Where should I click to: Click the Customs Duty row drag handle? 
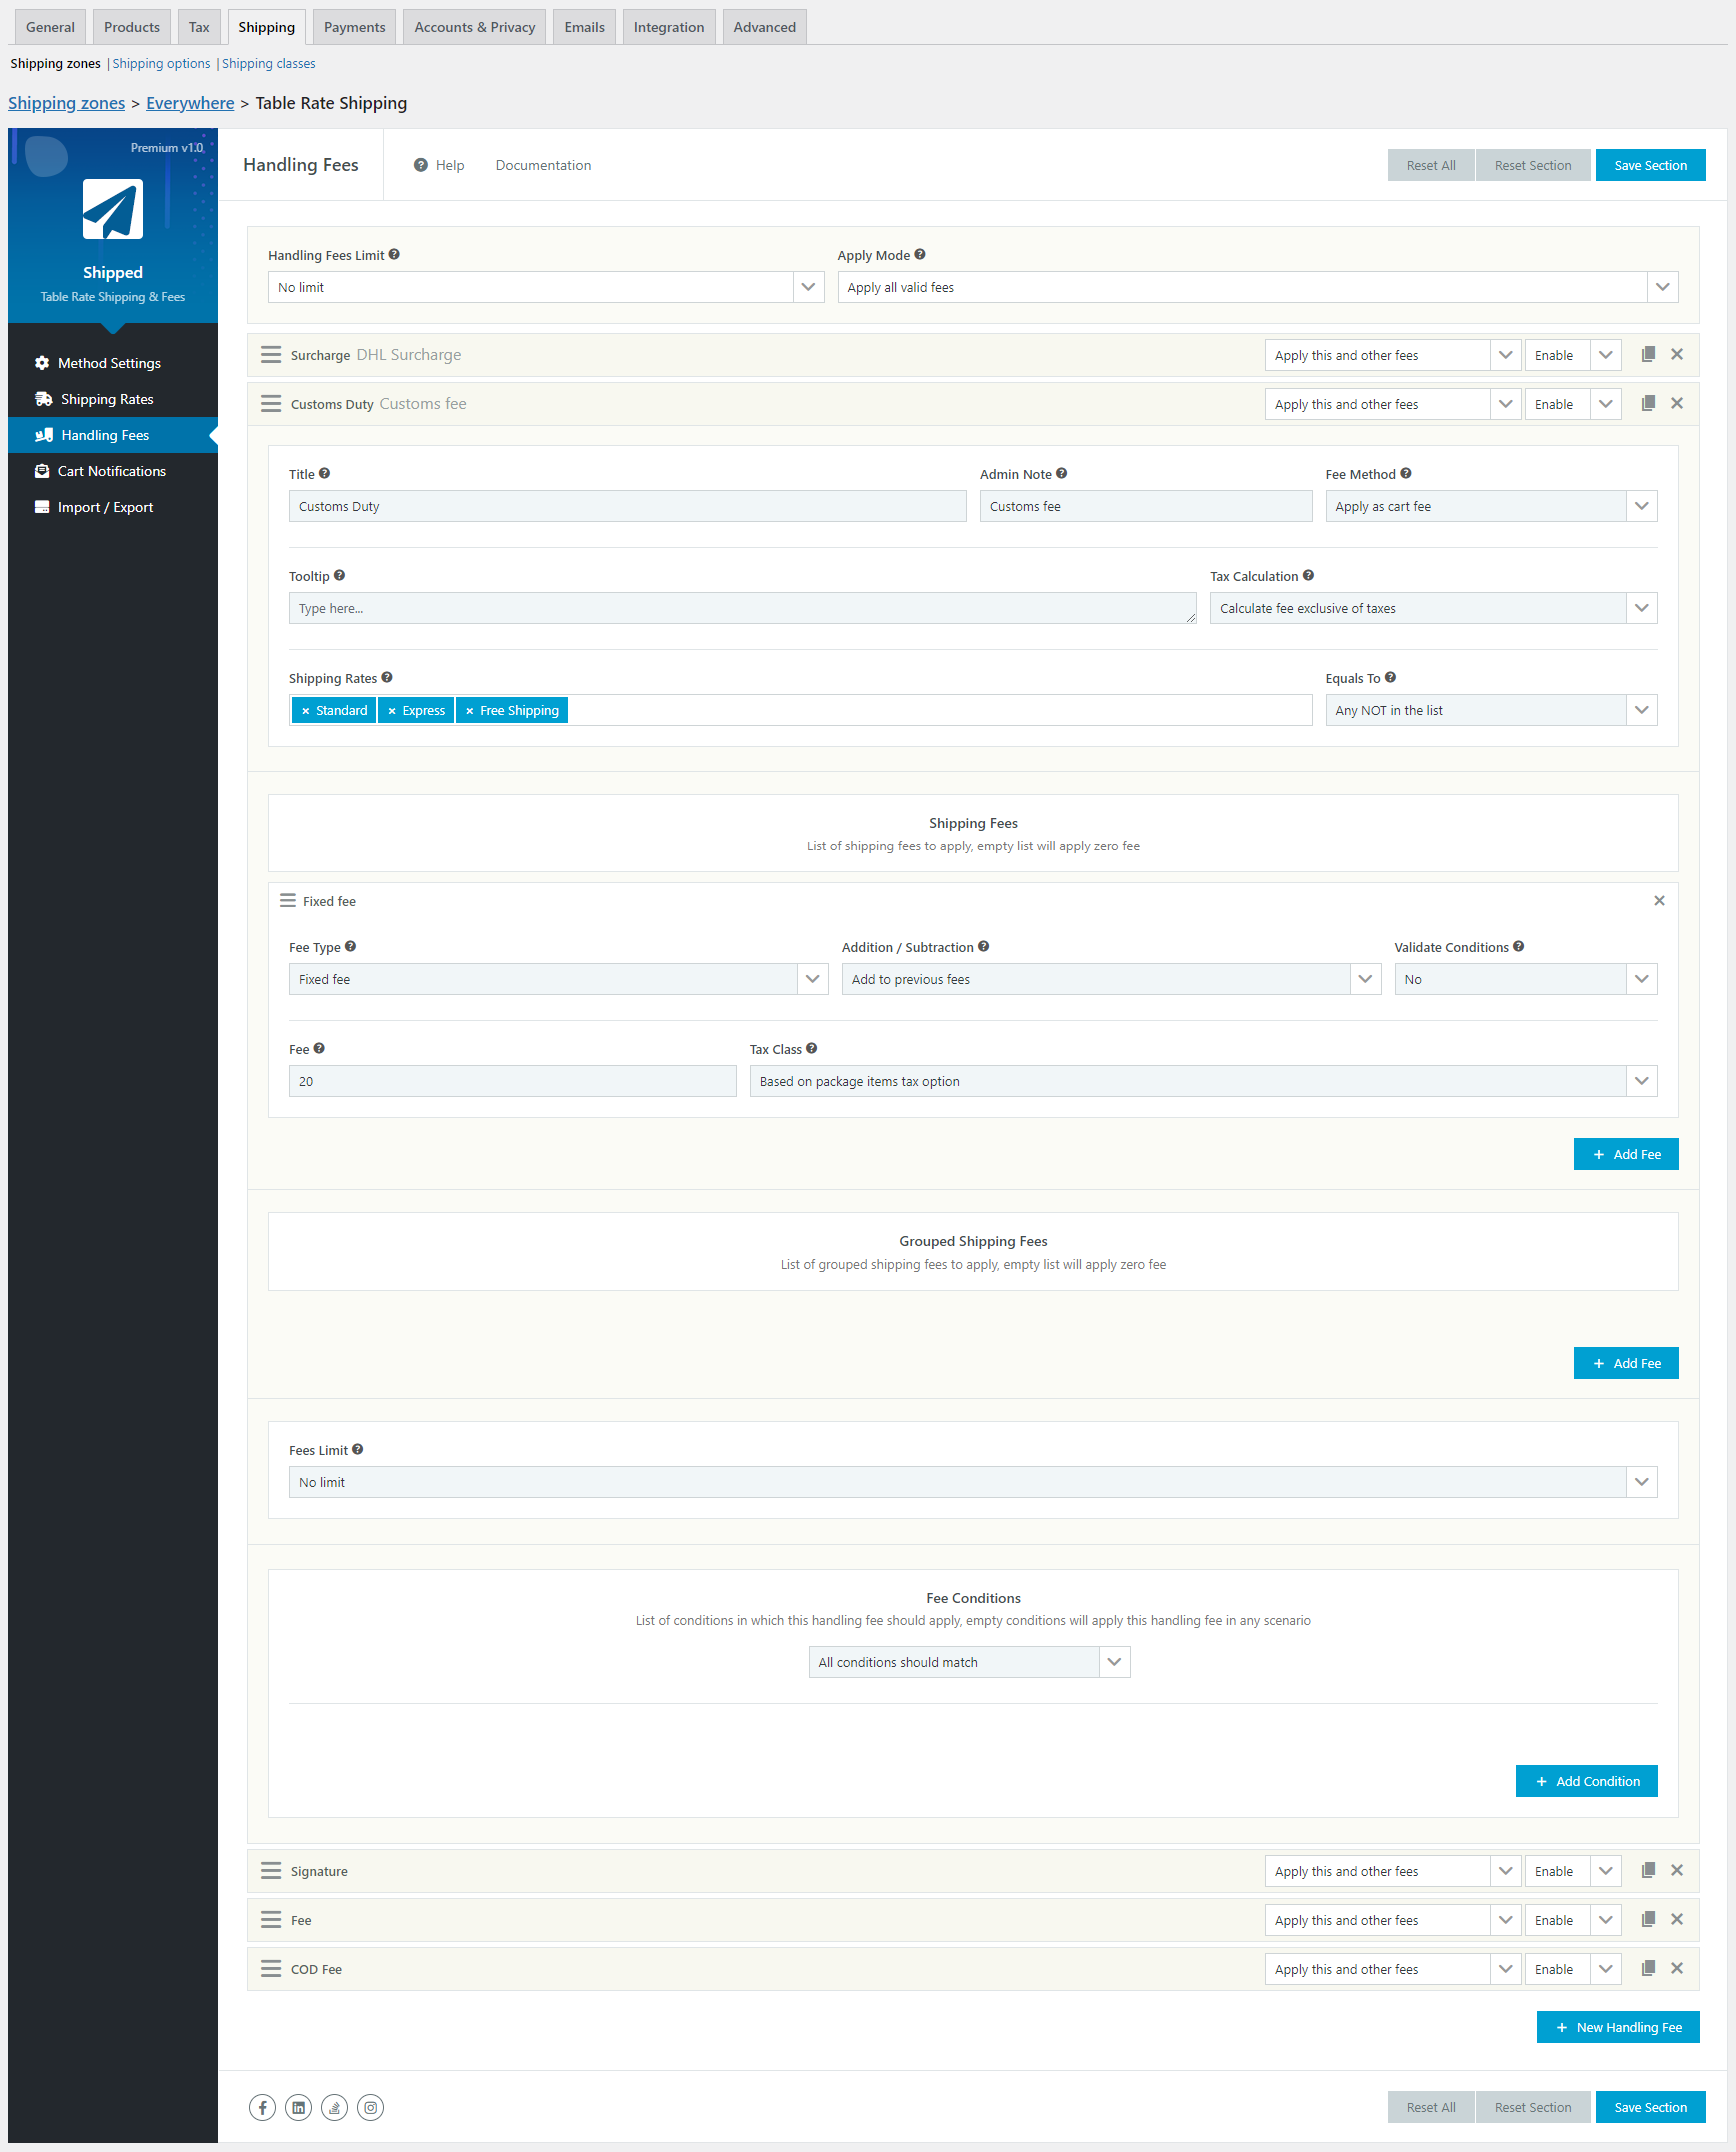271,403
